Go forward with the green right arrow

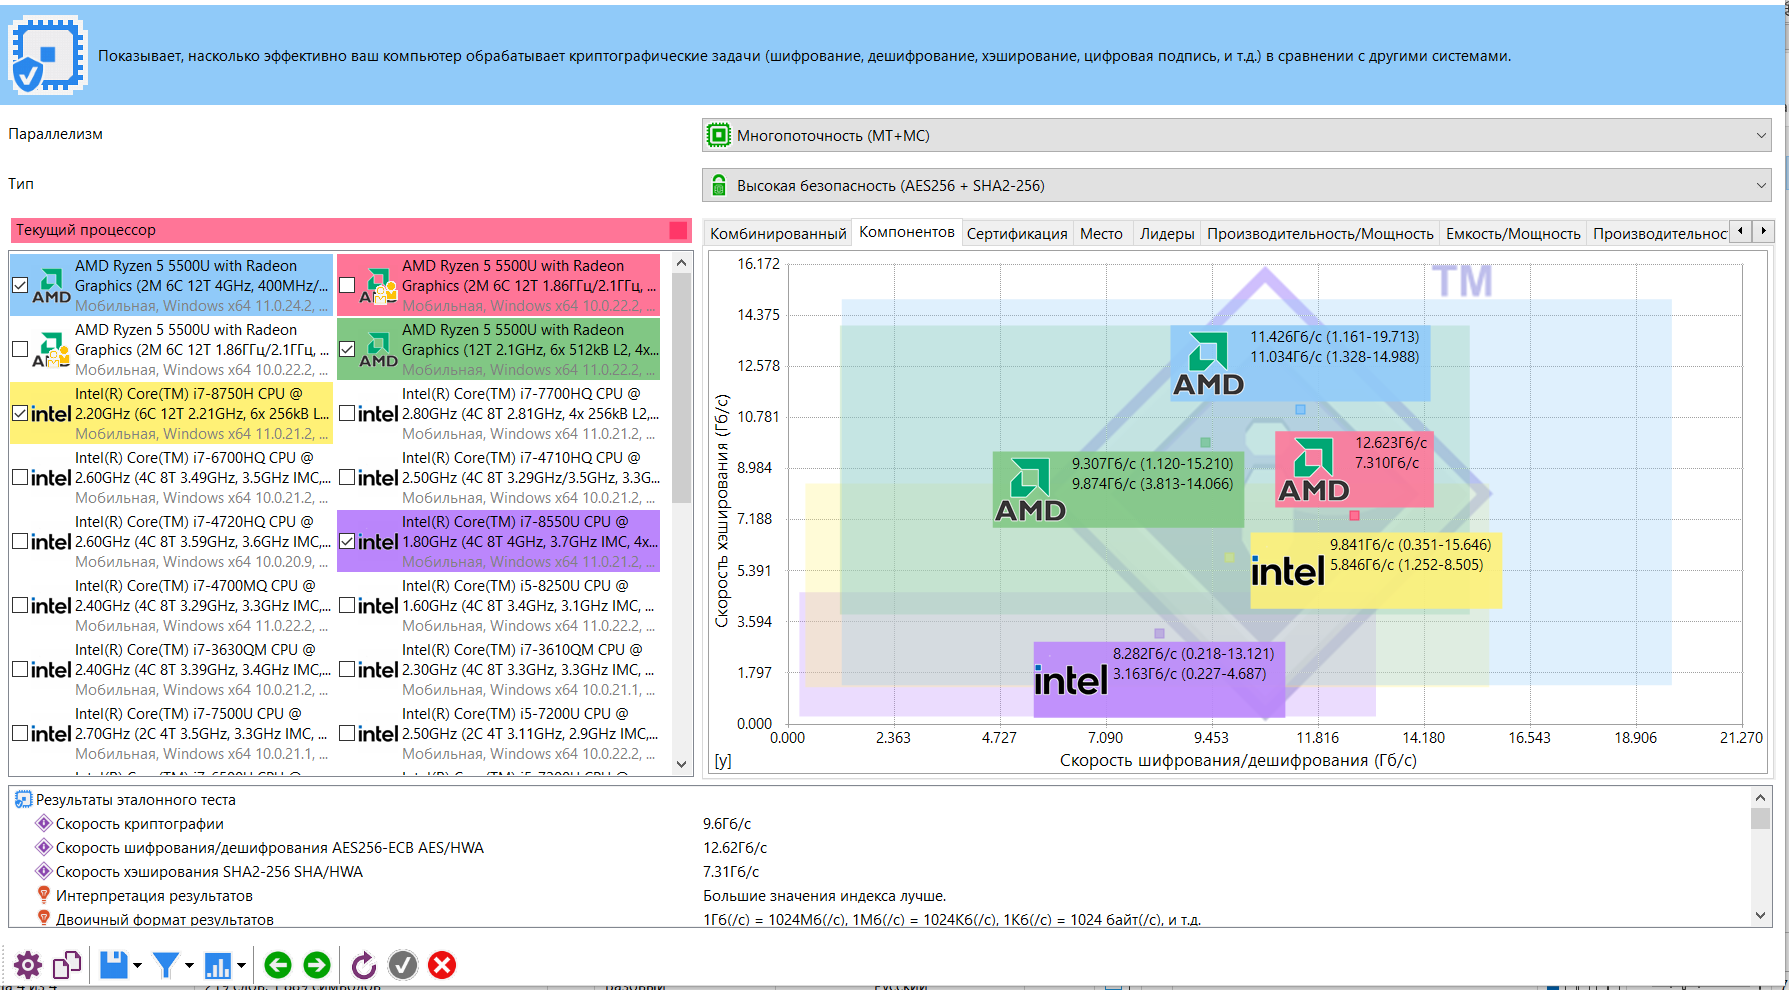(317, 965)
